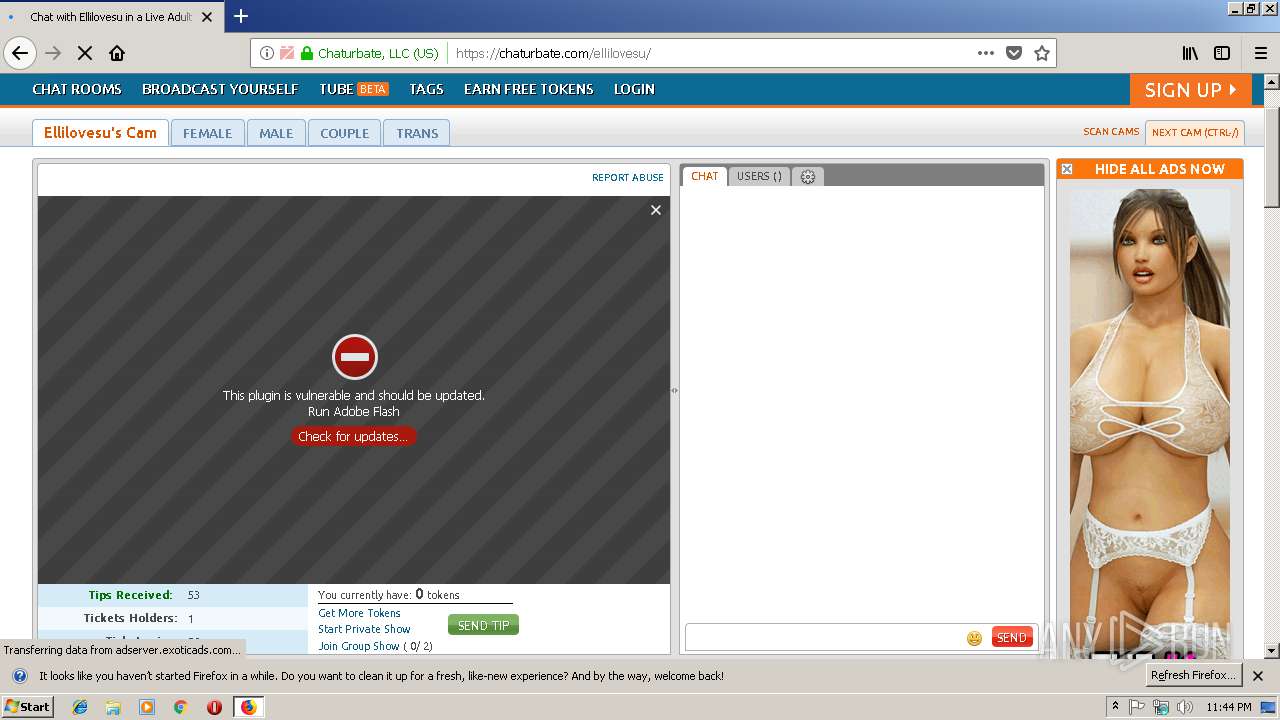Click the SEND TIP button
The height and width of the screenshot is (720, 1280).
point(483,625)
